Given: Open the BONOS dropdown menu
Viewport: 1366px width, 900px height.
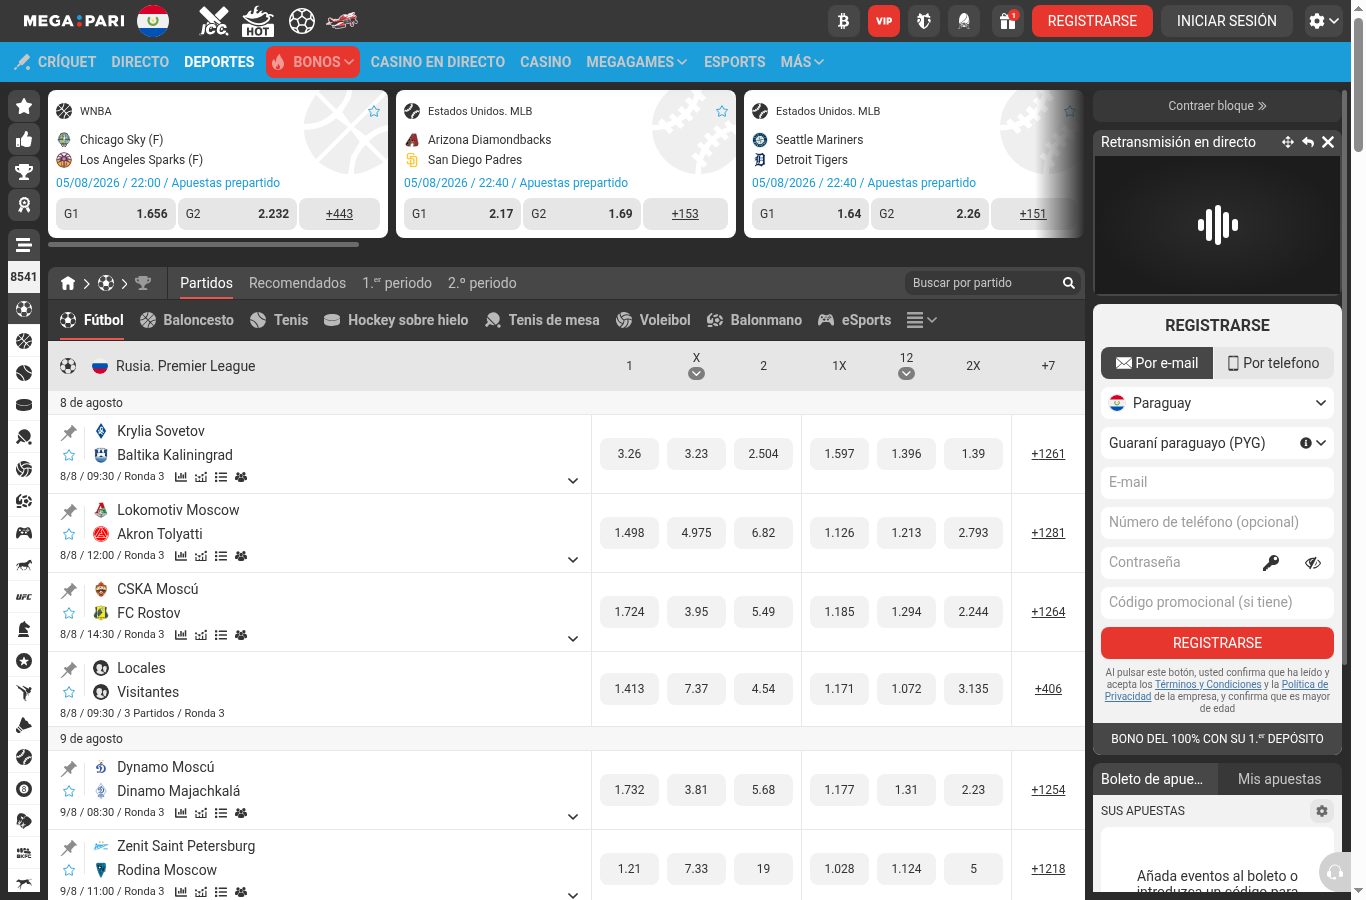Looking at the screenshot, I should pyautogui.click(x=312, y=62).
